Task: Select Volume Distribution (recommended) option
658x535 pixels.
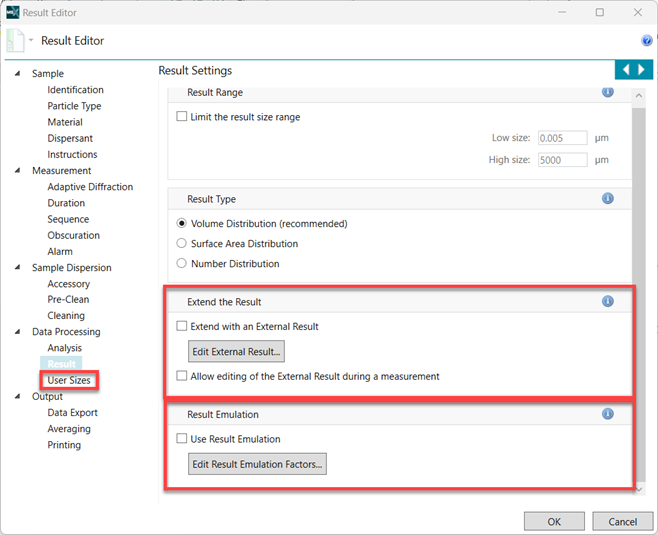Action: coord(181,223)
